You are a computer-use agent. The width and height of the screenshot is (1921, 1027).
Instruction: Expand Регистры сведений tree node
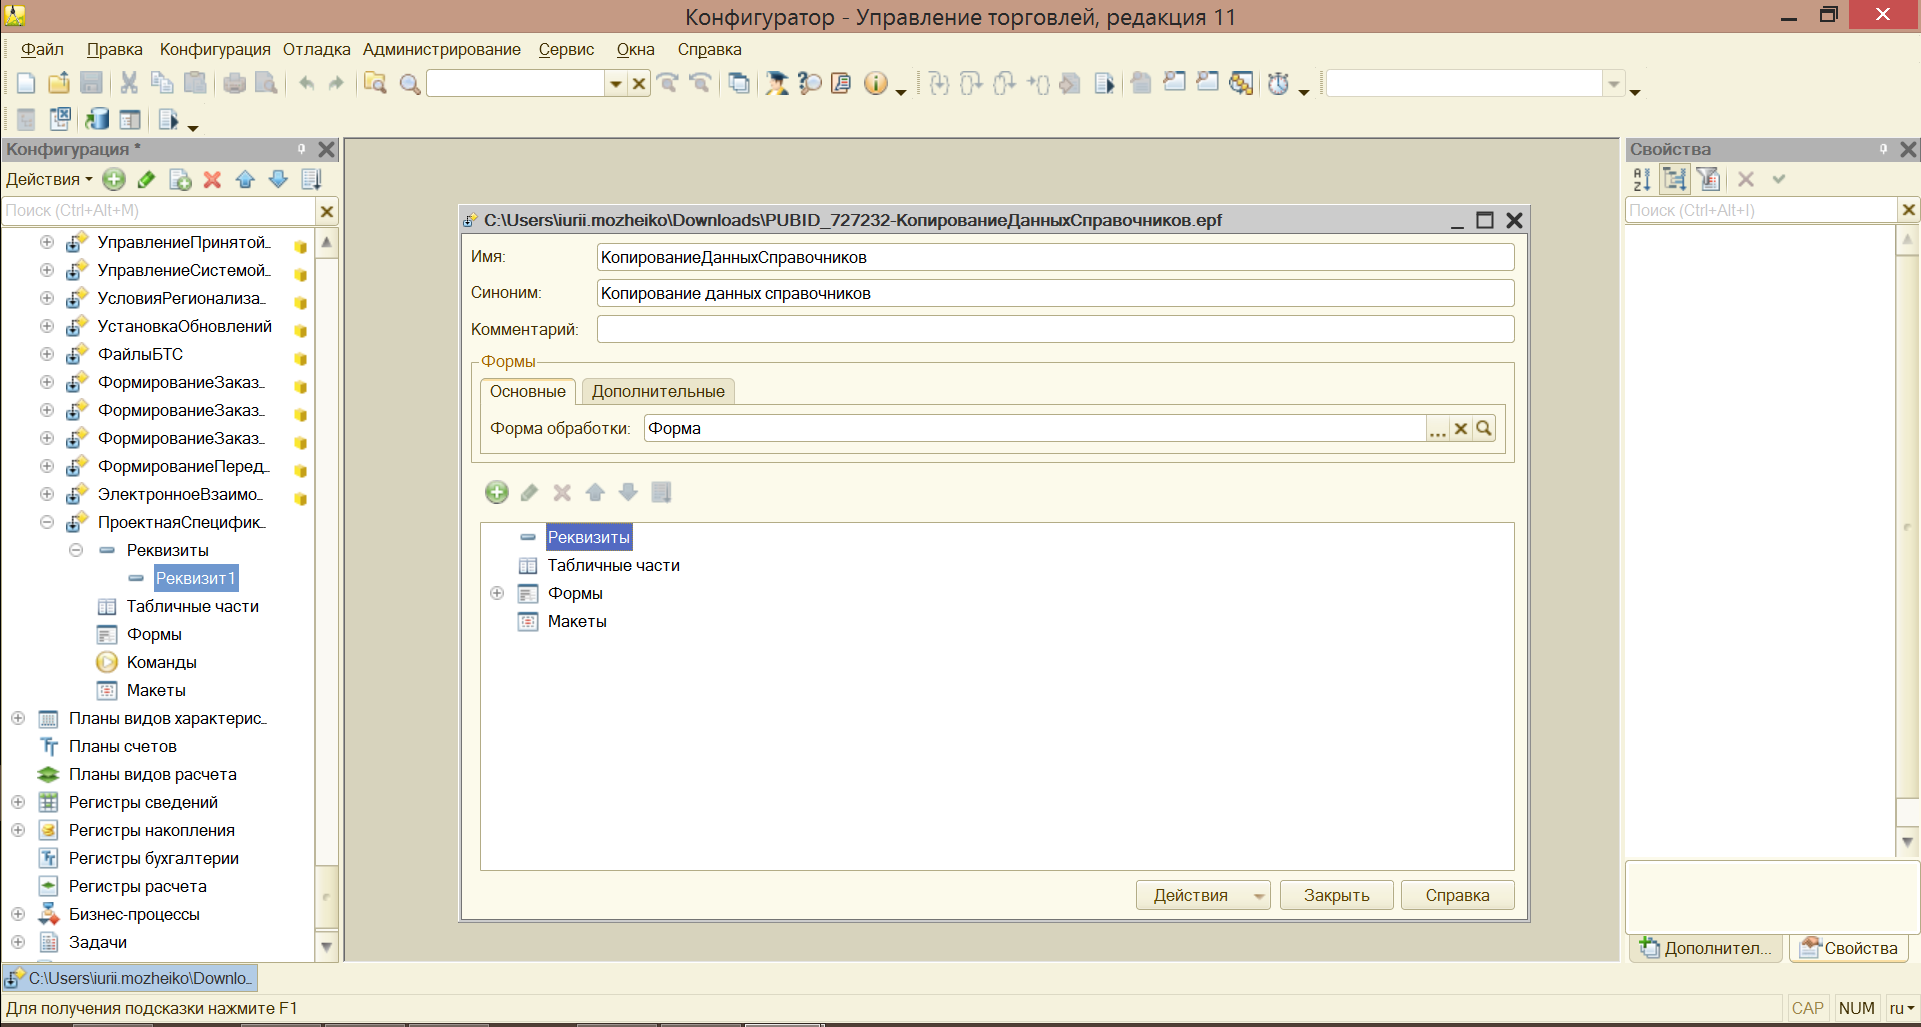[18, 802]
